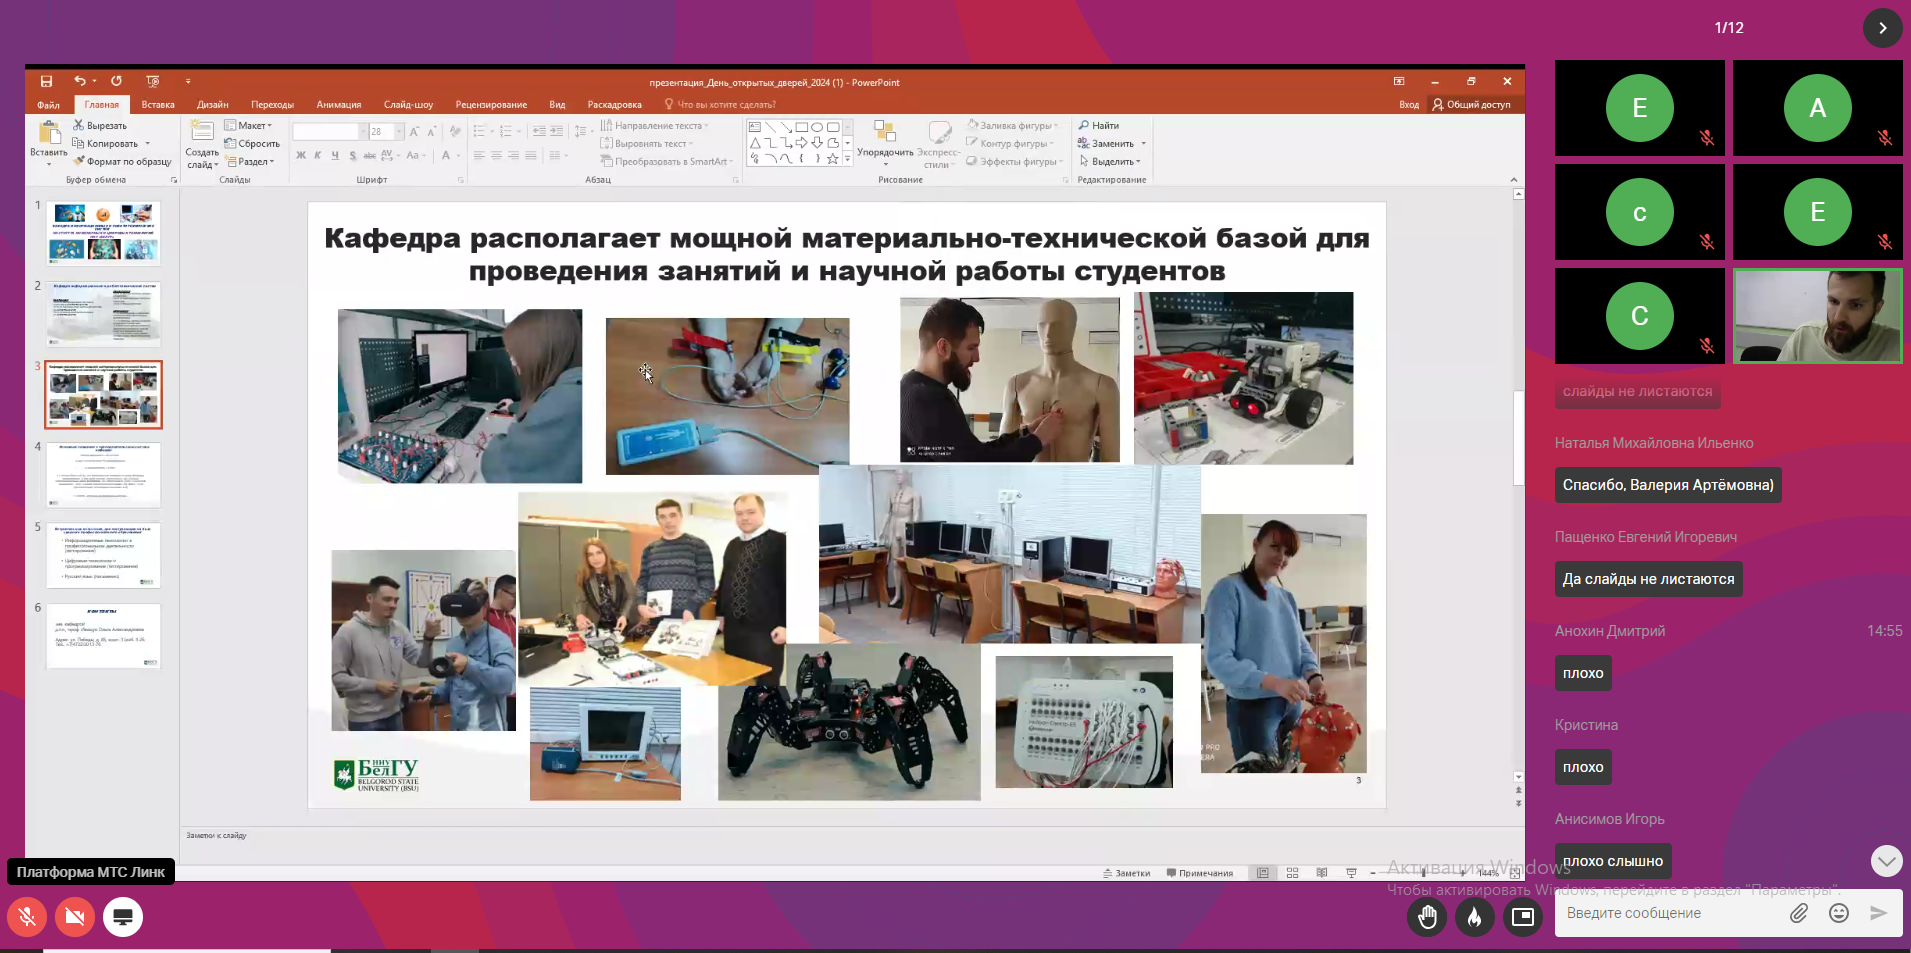Viewport: 1911px width, 953px height.
Task: Save the presentation using the floppy icon
Action: point(46,81)
